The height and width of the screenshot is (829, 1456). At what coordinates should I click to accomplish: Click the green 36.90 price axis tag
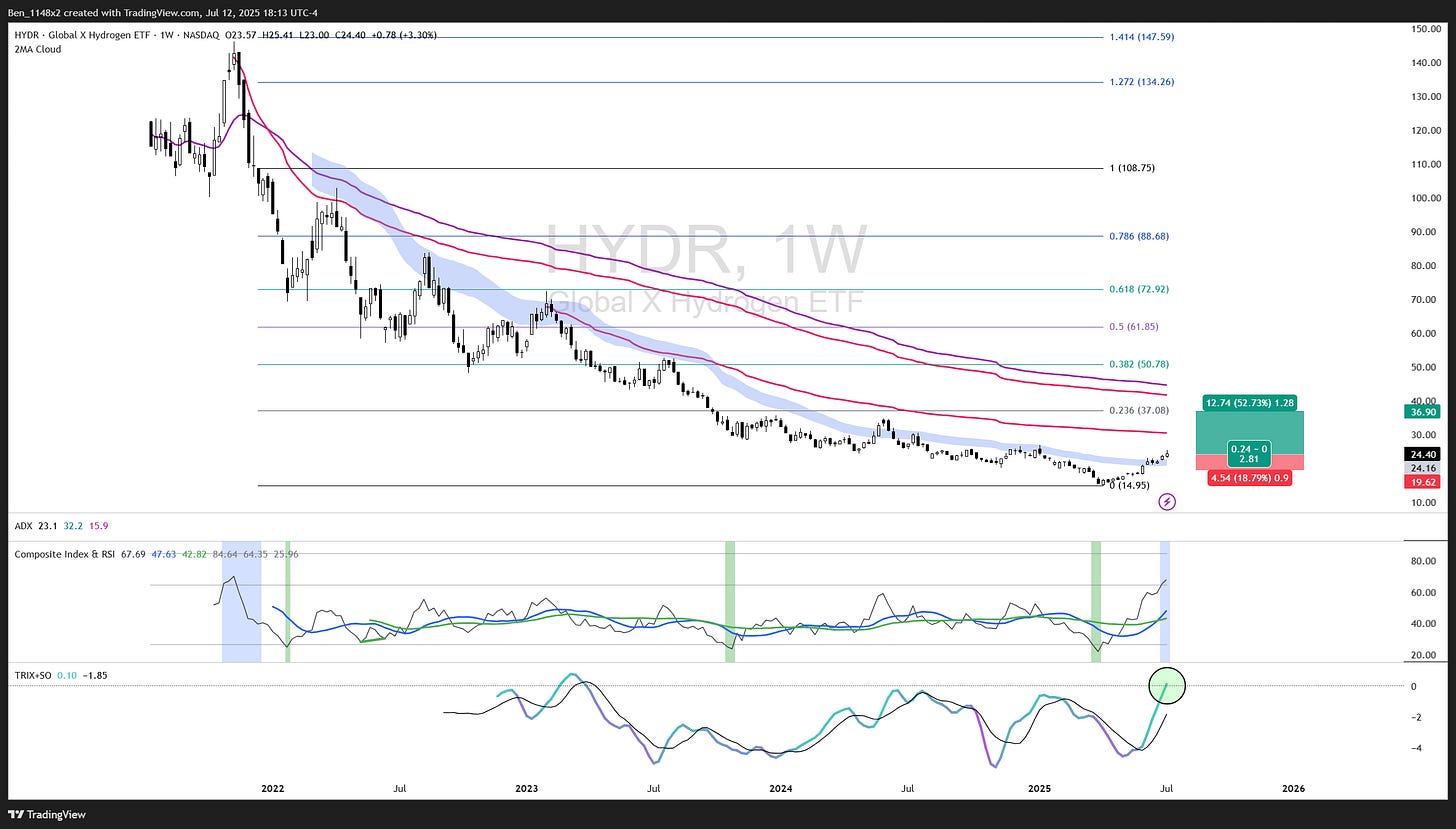point(1423,411)
